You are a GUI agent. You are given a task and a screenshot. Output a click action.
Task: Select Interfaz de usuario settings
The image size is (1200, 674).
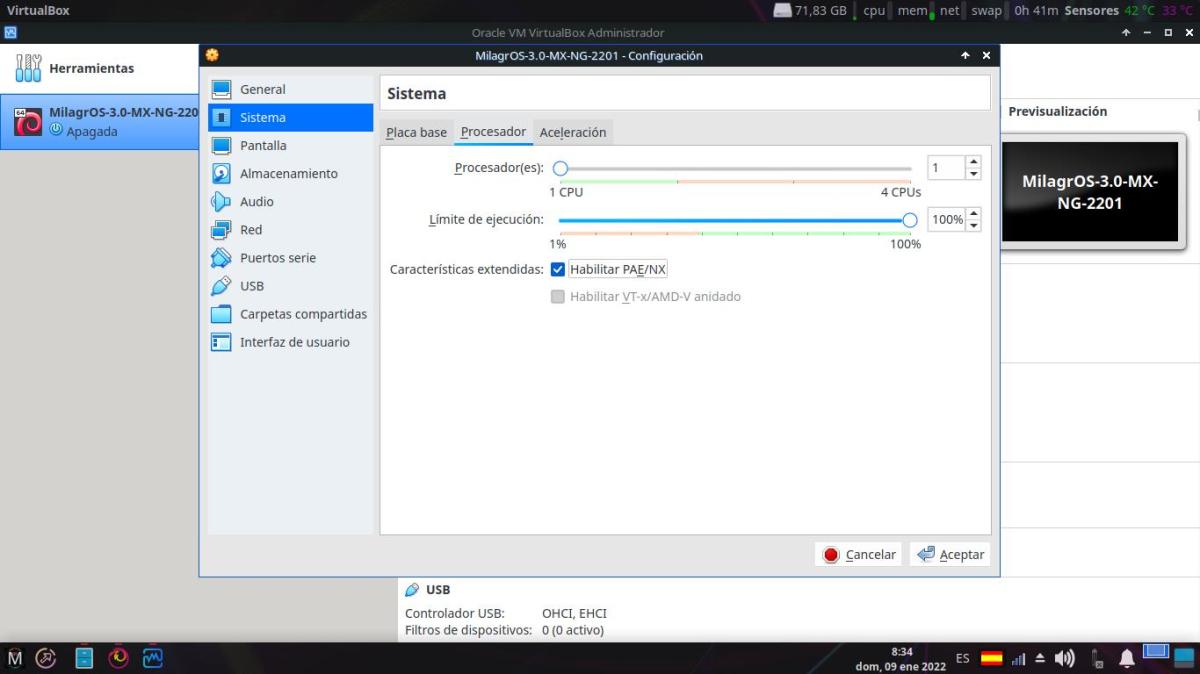(x=294, y=342)
